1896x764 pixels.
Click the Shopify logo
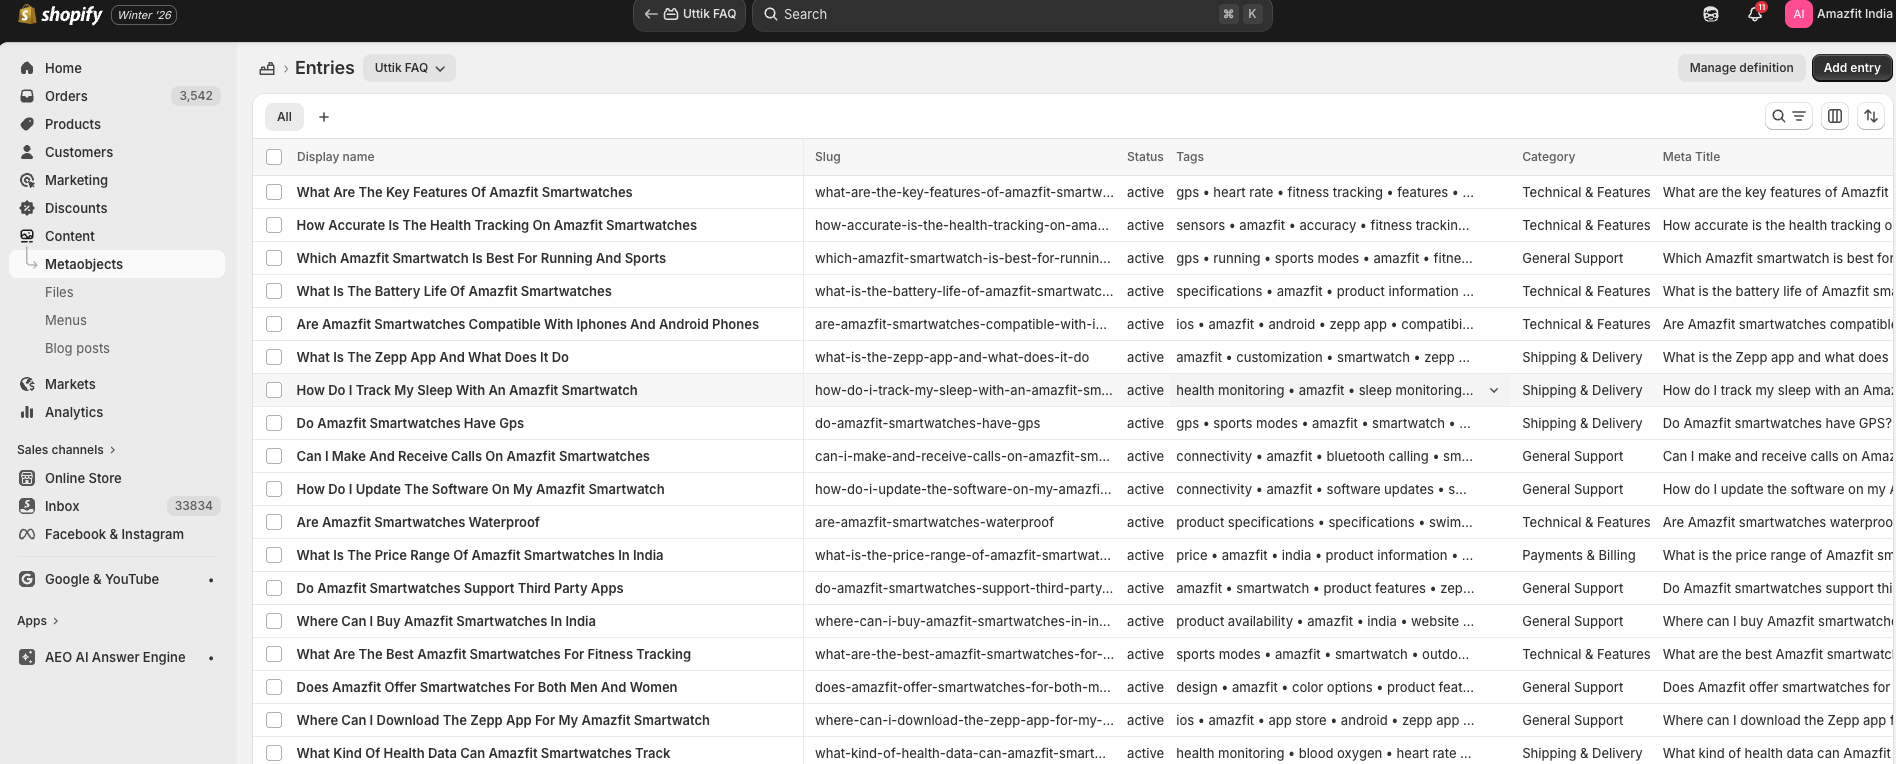coord(61,14)
